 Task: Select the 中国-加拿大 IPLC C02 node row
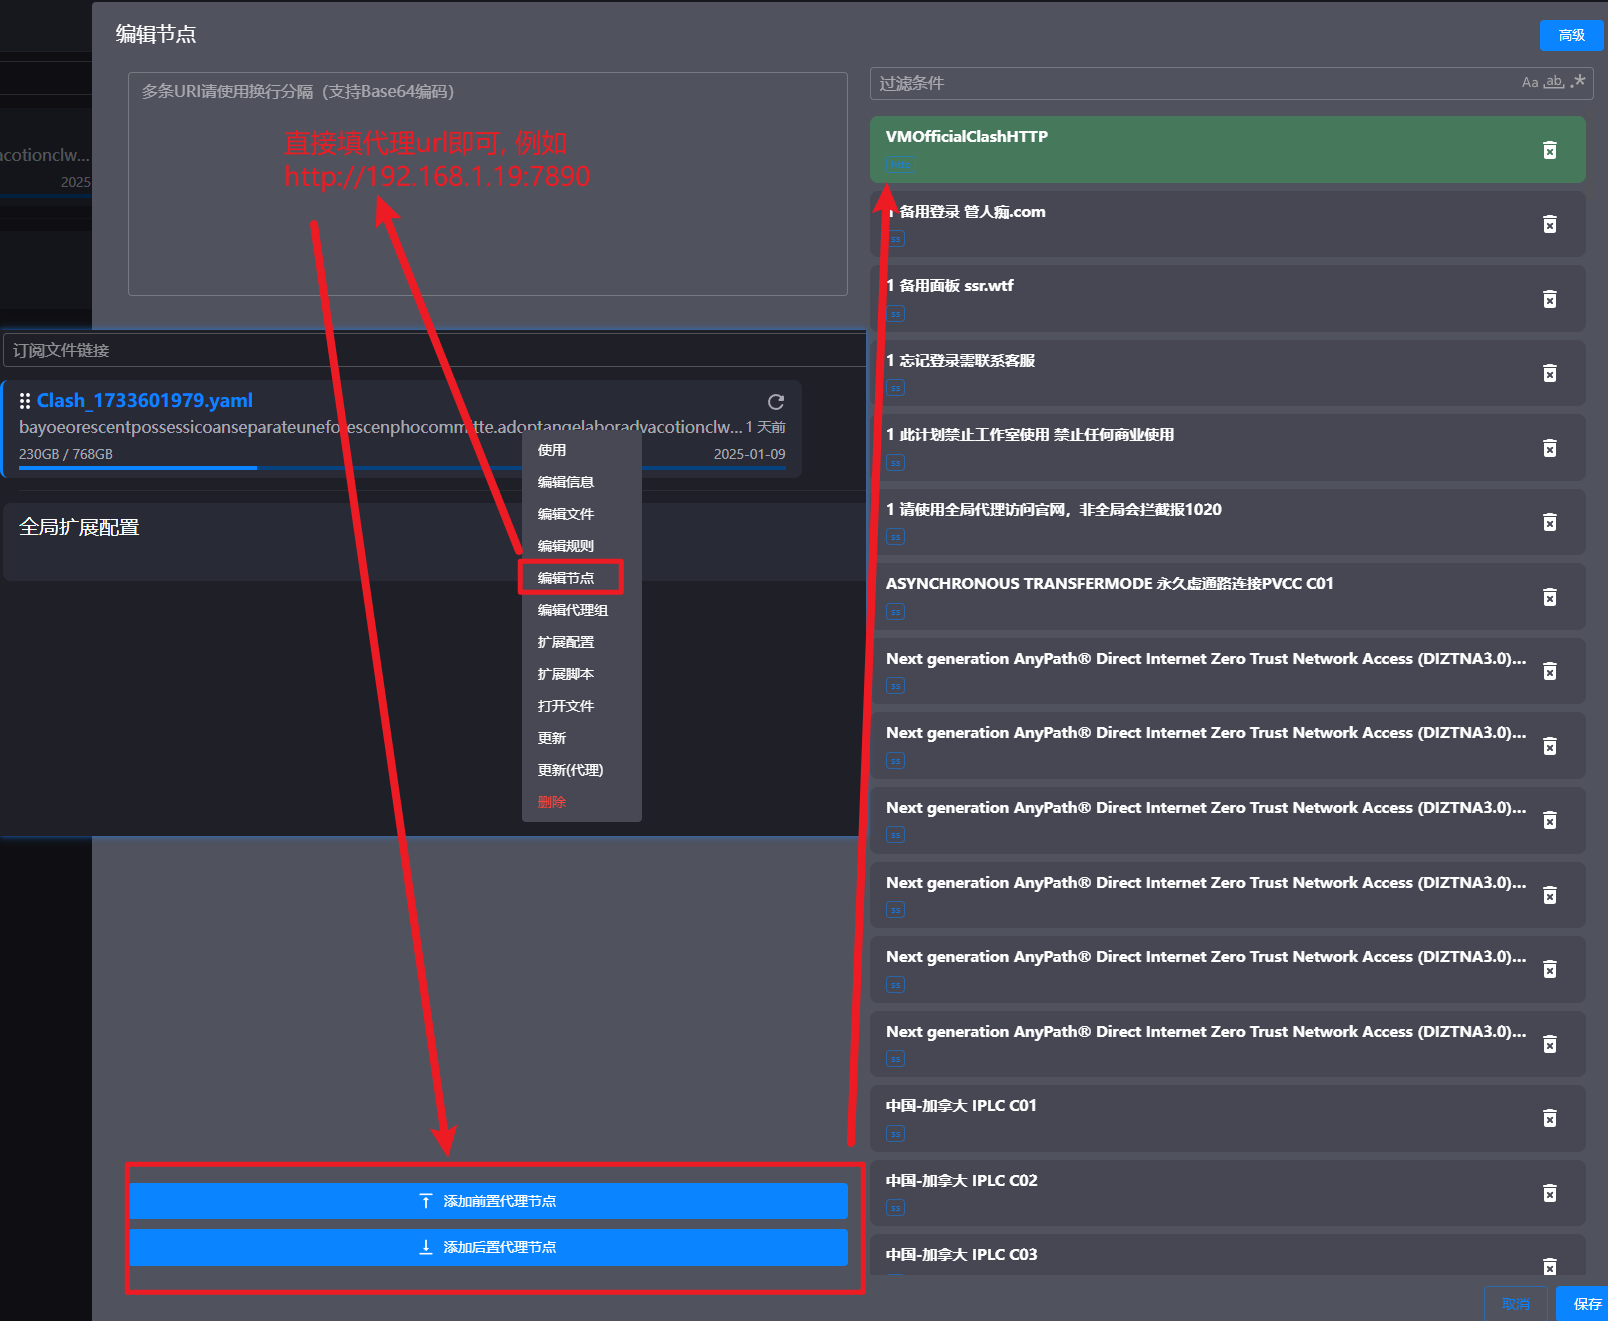[x=1228, y=1193]
